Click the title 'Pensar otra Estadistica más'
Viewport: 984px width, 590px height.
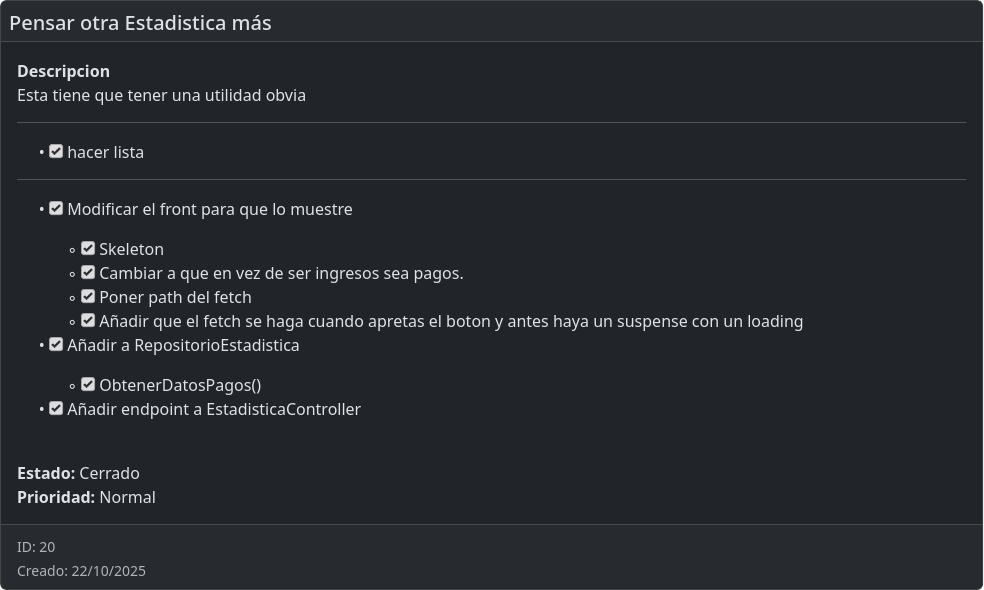coord(140,23)
